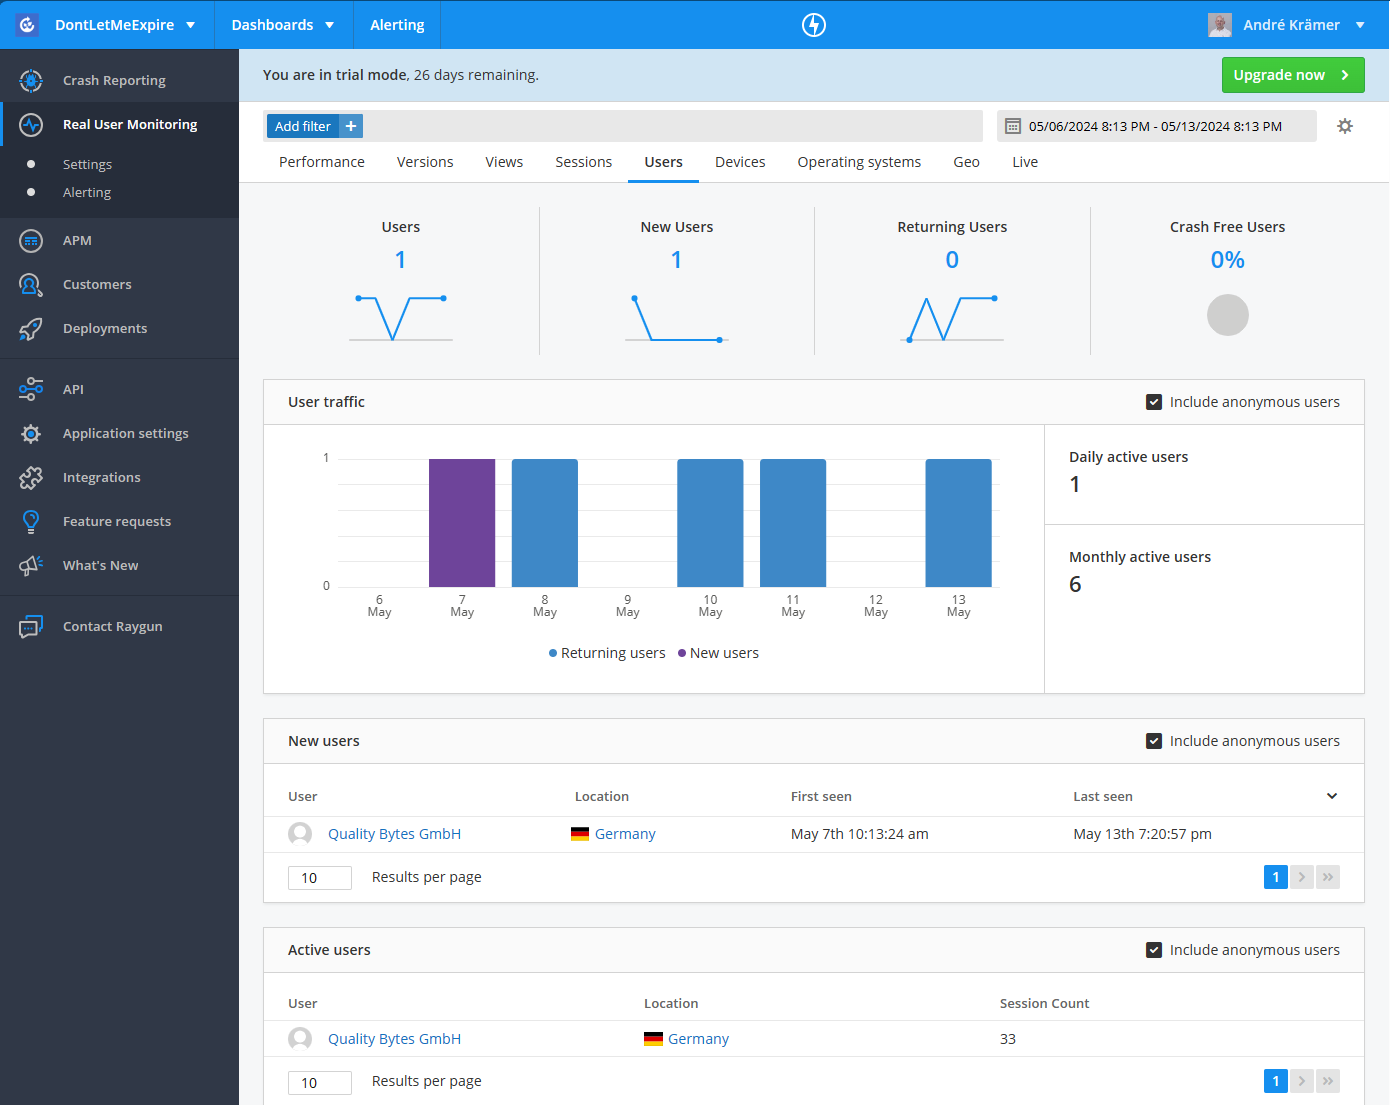Viewport: 1390px width, 1105px height.
Task: Disable Include anonymous users in Active users
Action: (1154, 950)
